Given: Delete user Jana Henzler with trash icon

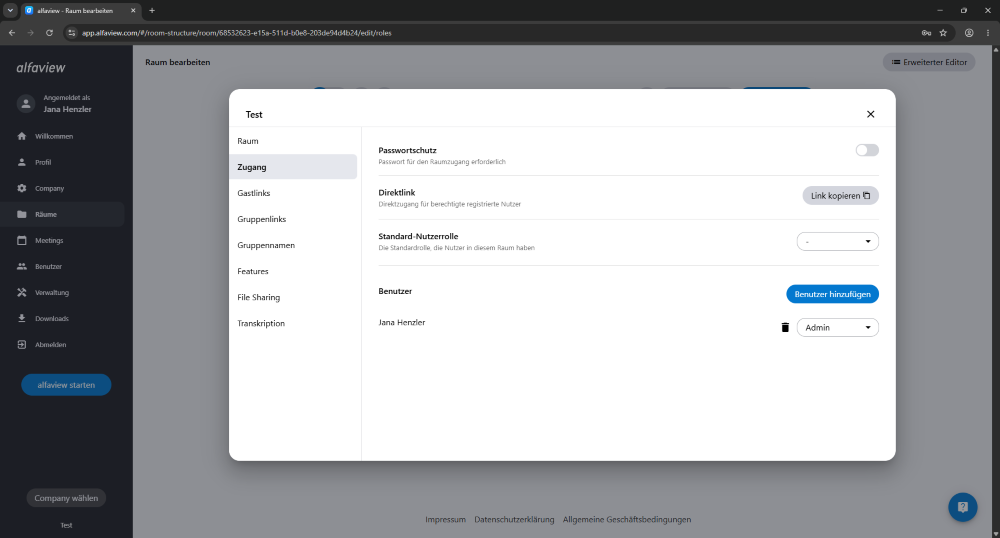Looking at the screenshot, I should pos(785,327).
